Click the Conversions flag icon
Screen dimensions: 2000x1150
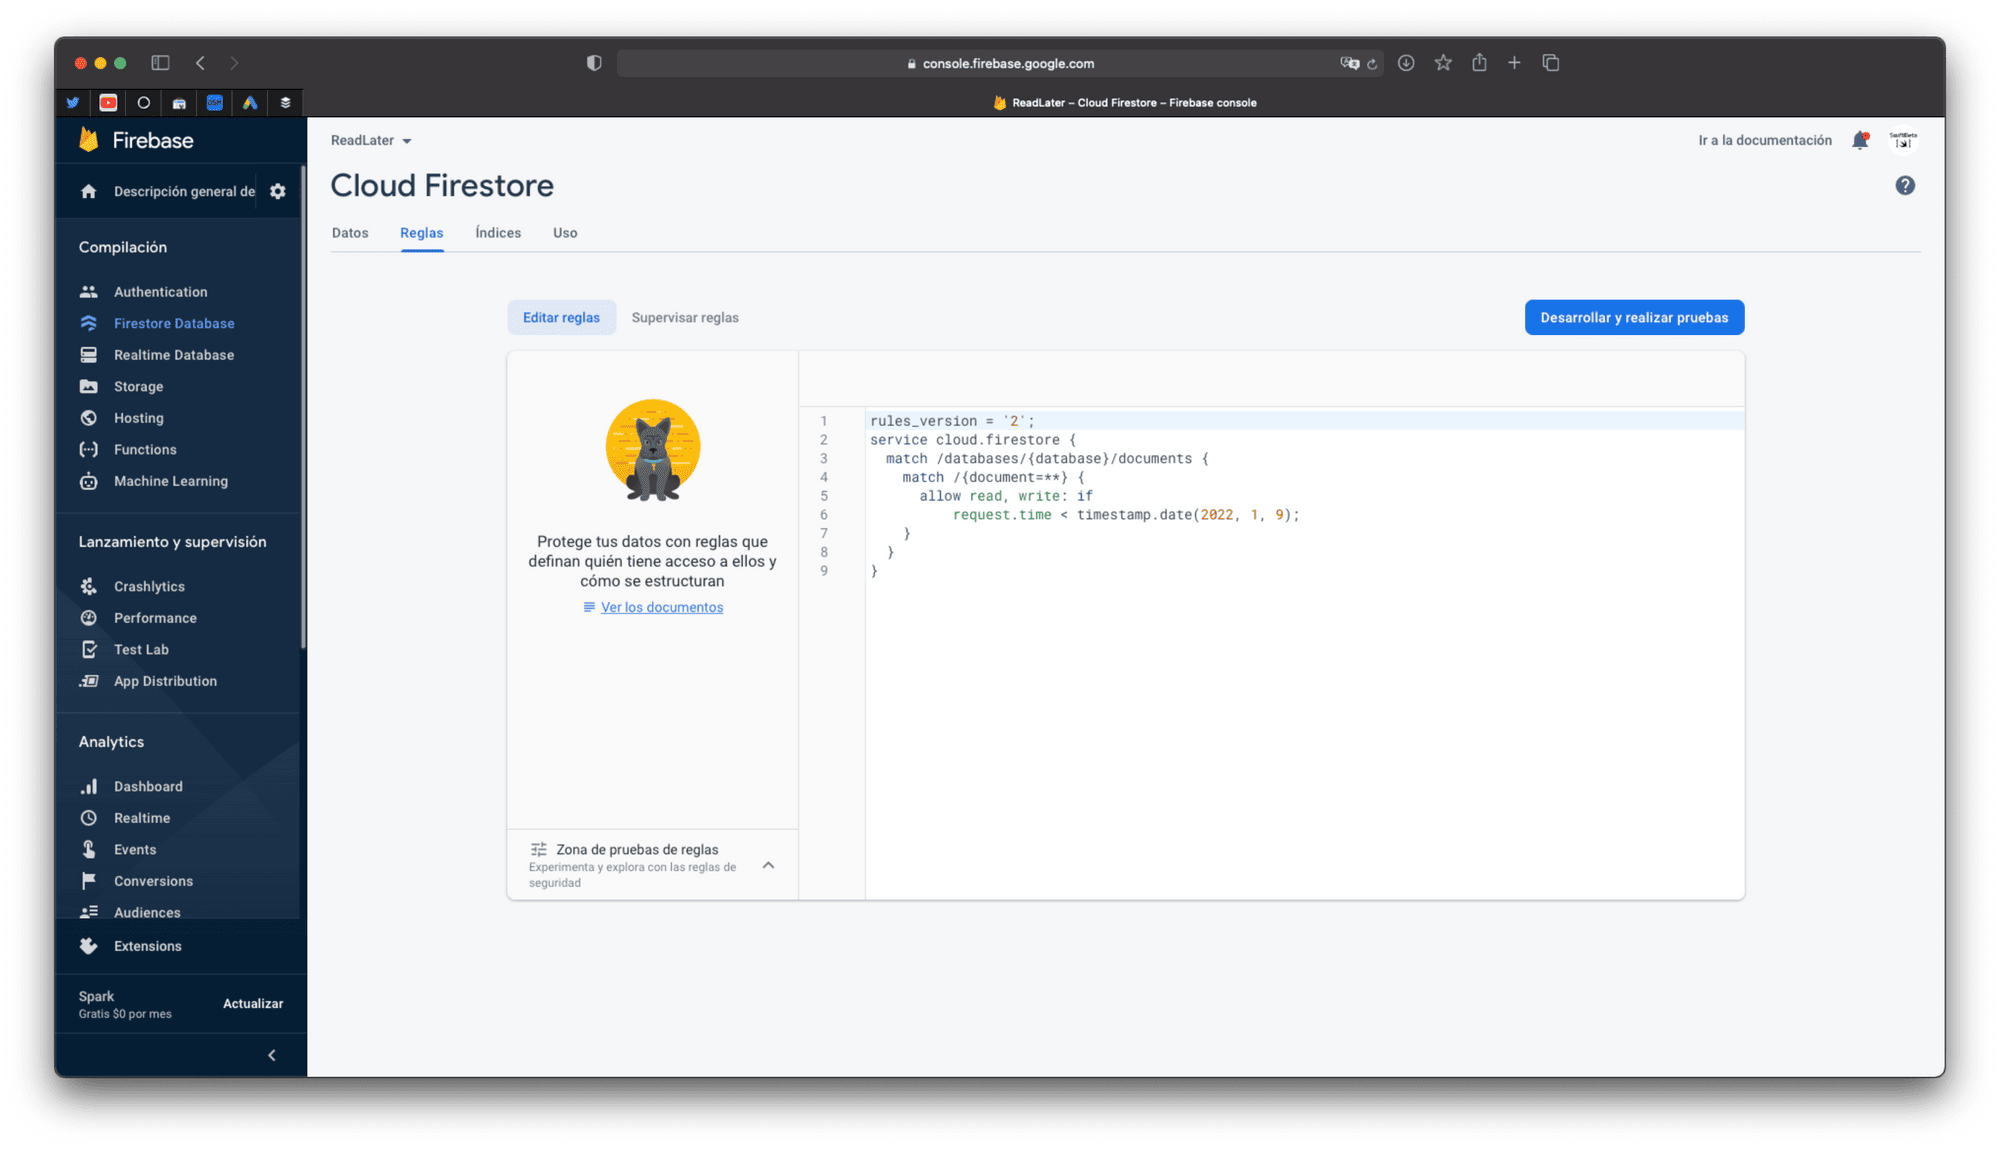point(89,881)
